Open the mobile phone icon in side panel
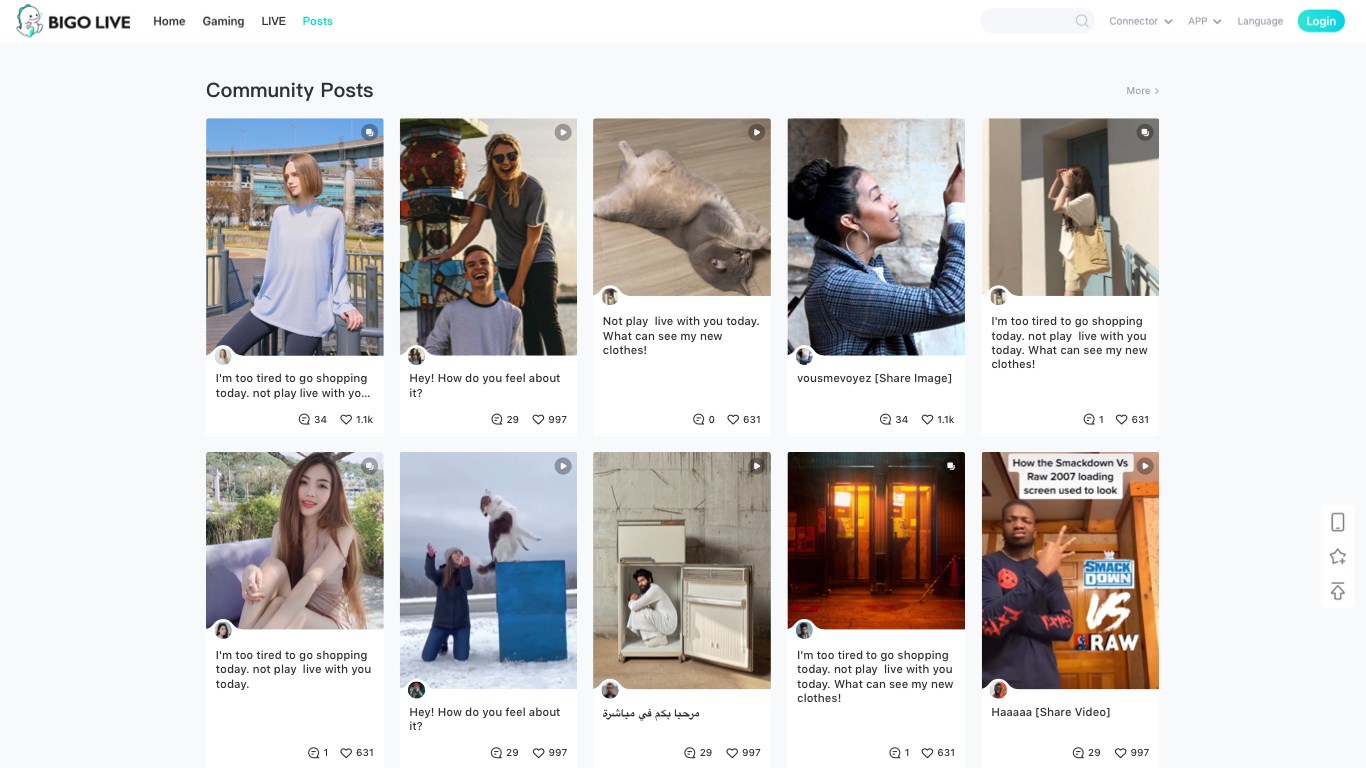 click(1337, 522)
